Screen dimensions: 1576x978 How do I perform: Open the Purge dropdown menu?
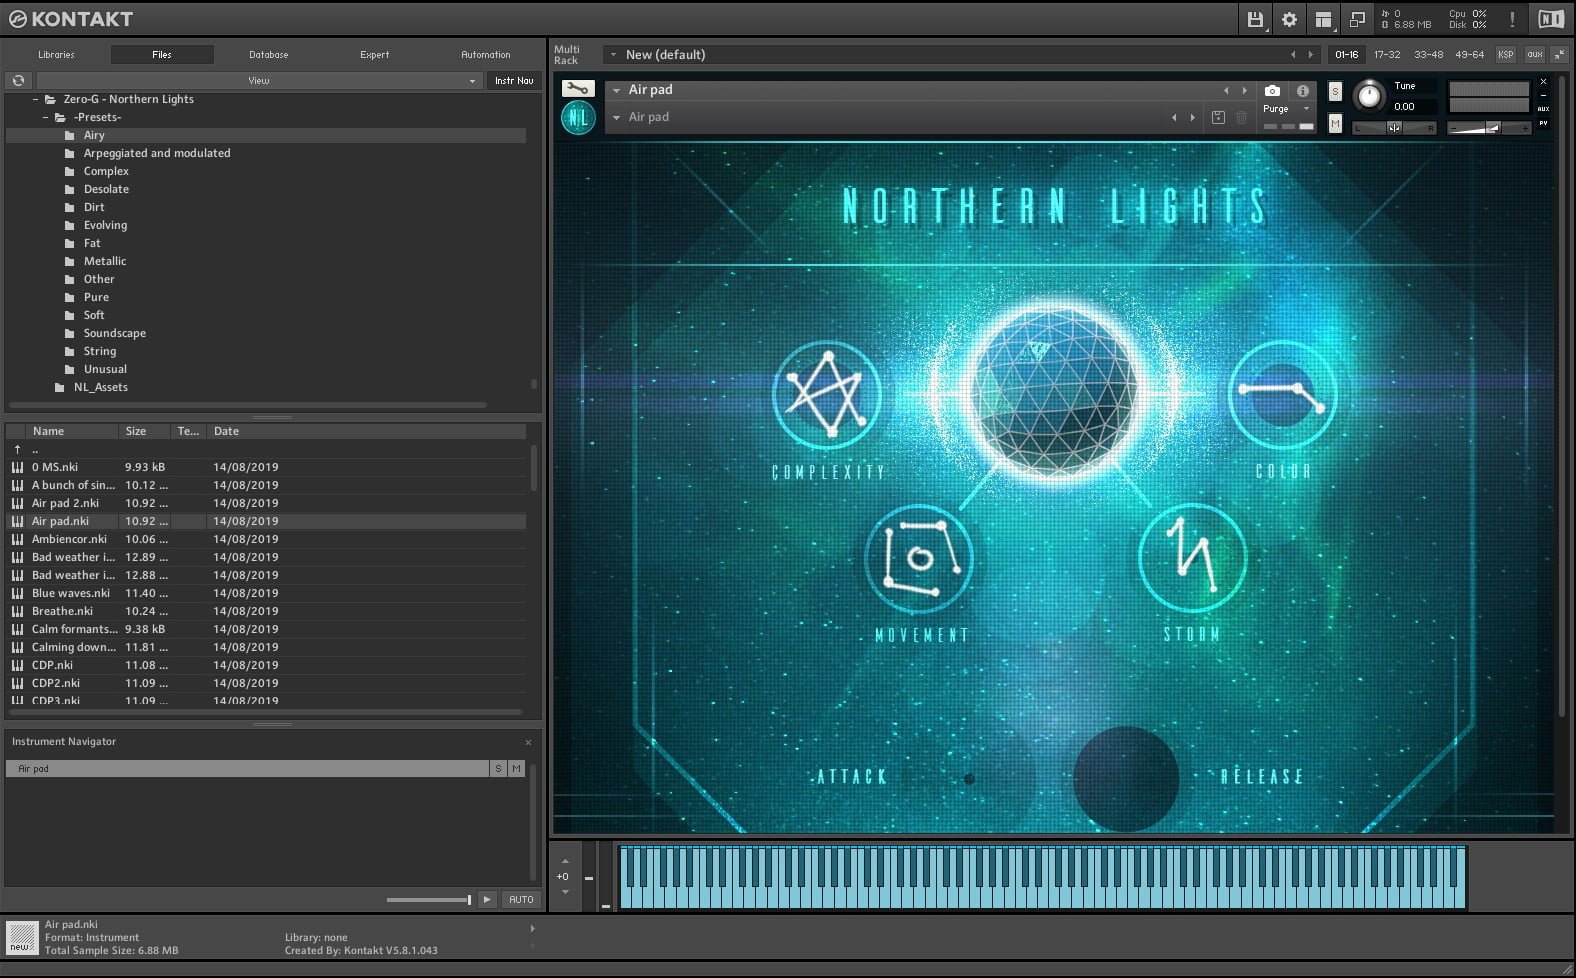(x=1286, y=108)
